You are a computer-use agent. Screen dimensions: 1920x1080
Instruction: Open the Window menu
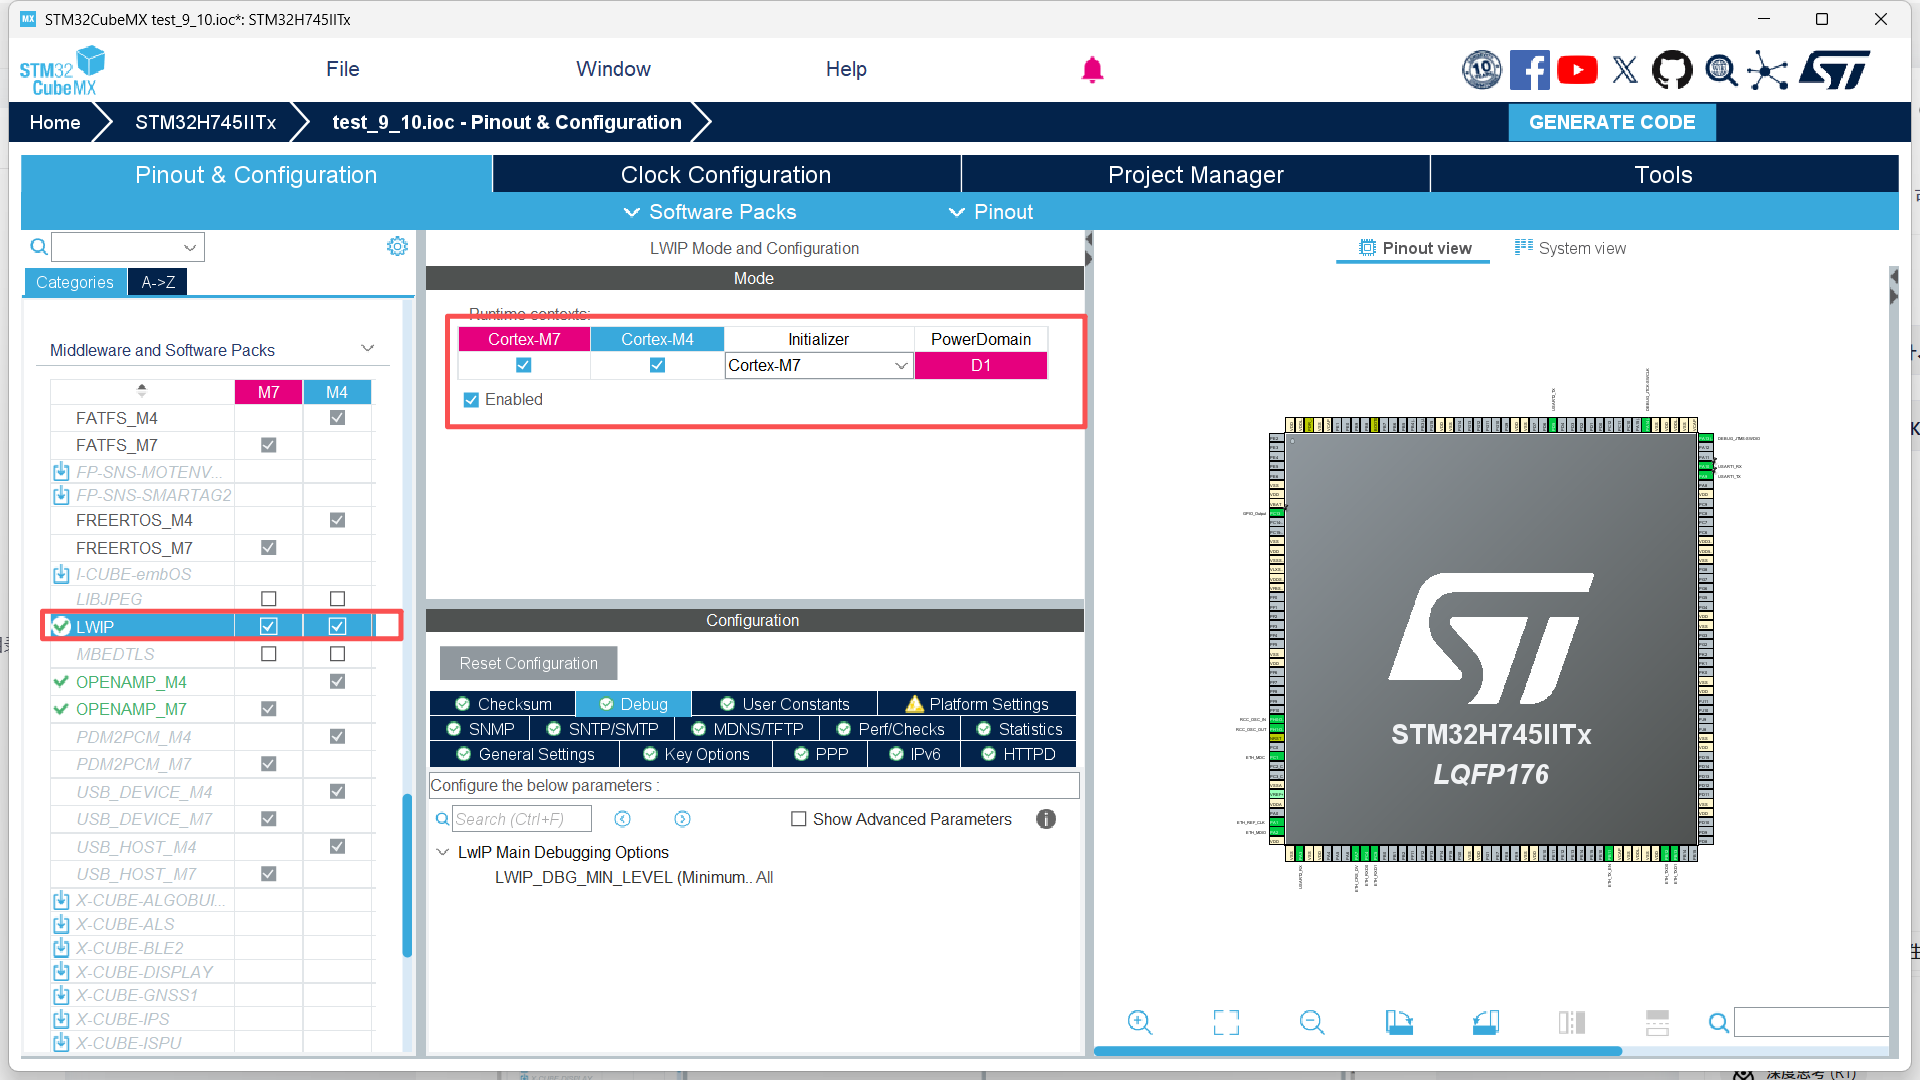pos(613,69)
